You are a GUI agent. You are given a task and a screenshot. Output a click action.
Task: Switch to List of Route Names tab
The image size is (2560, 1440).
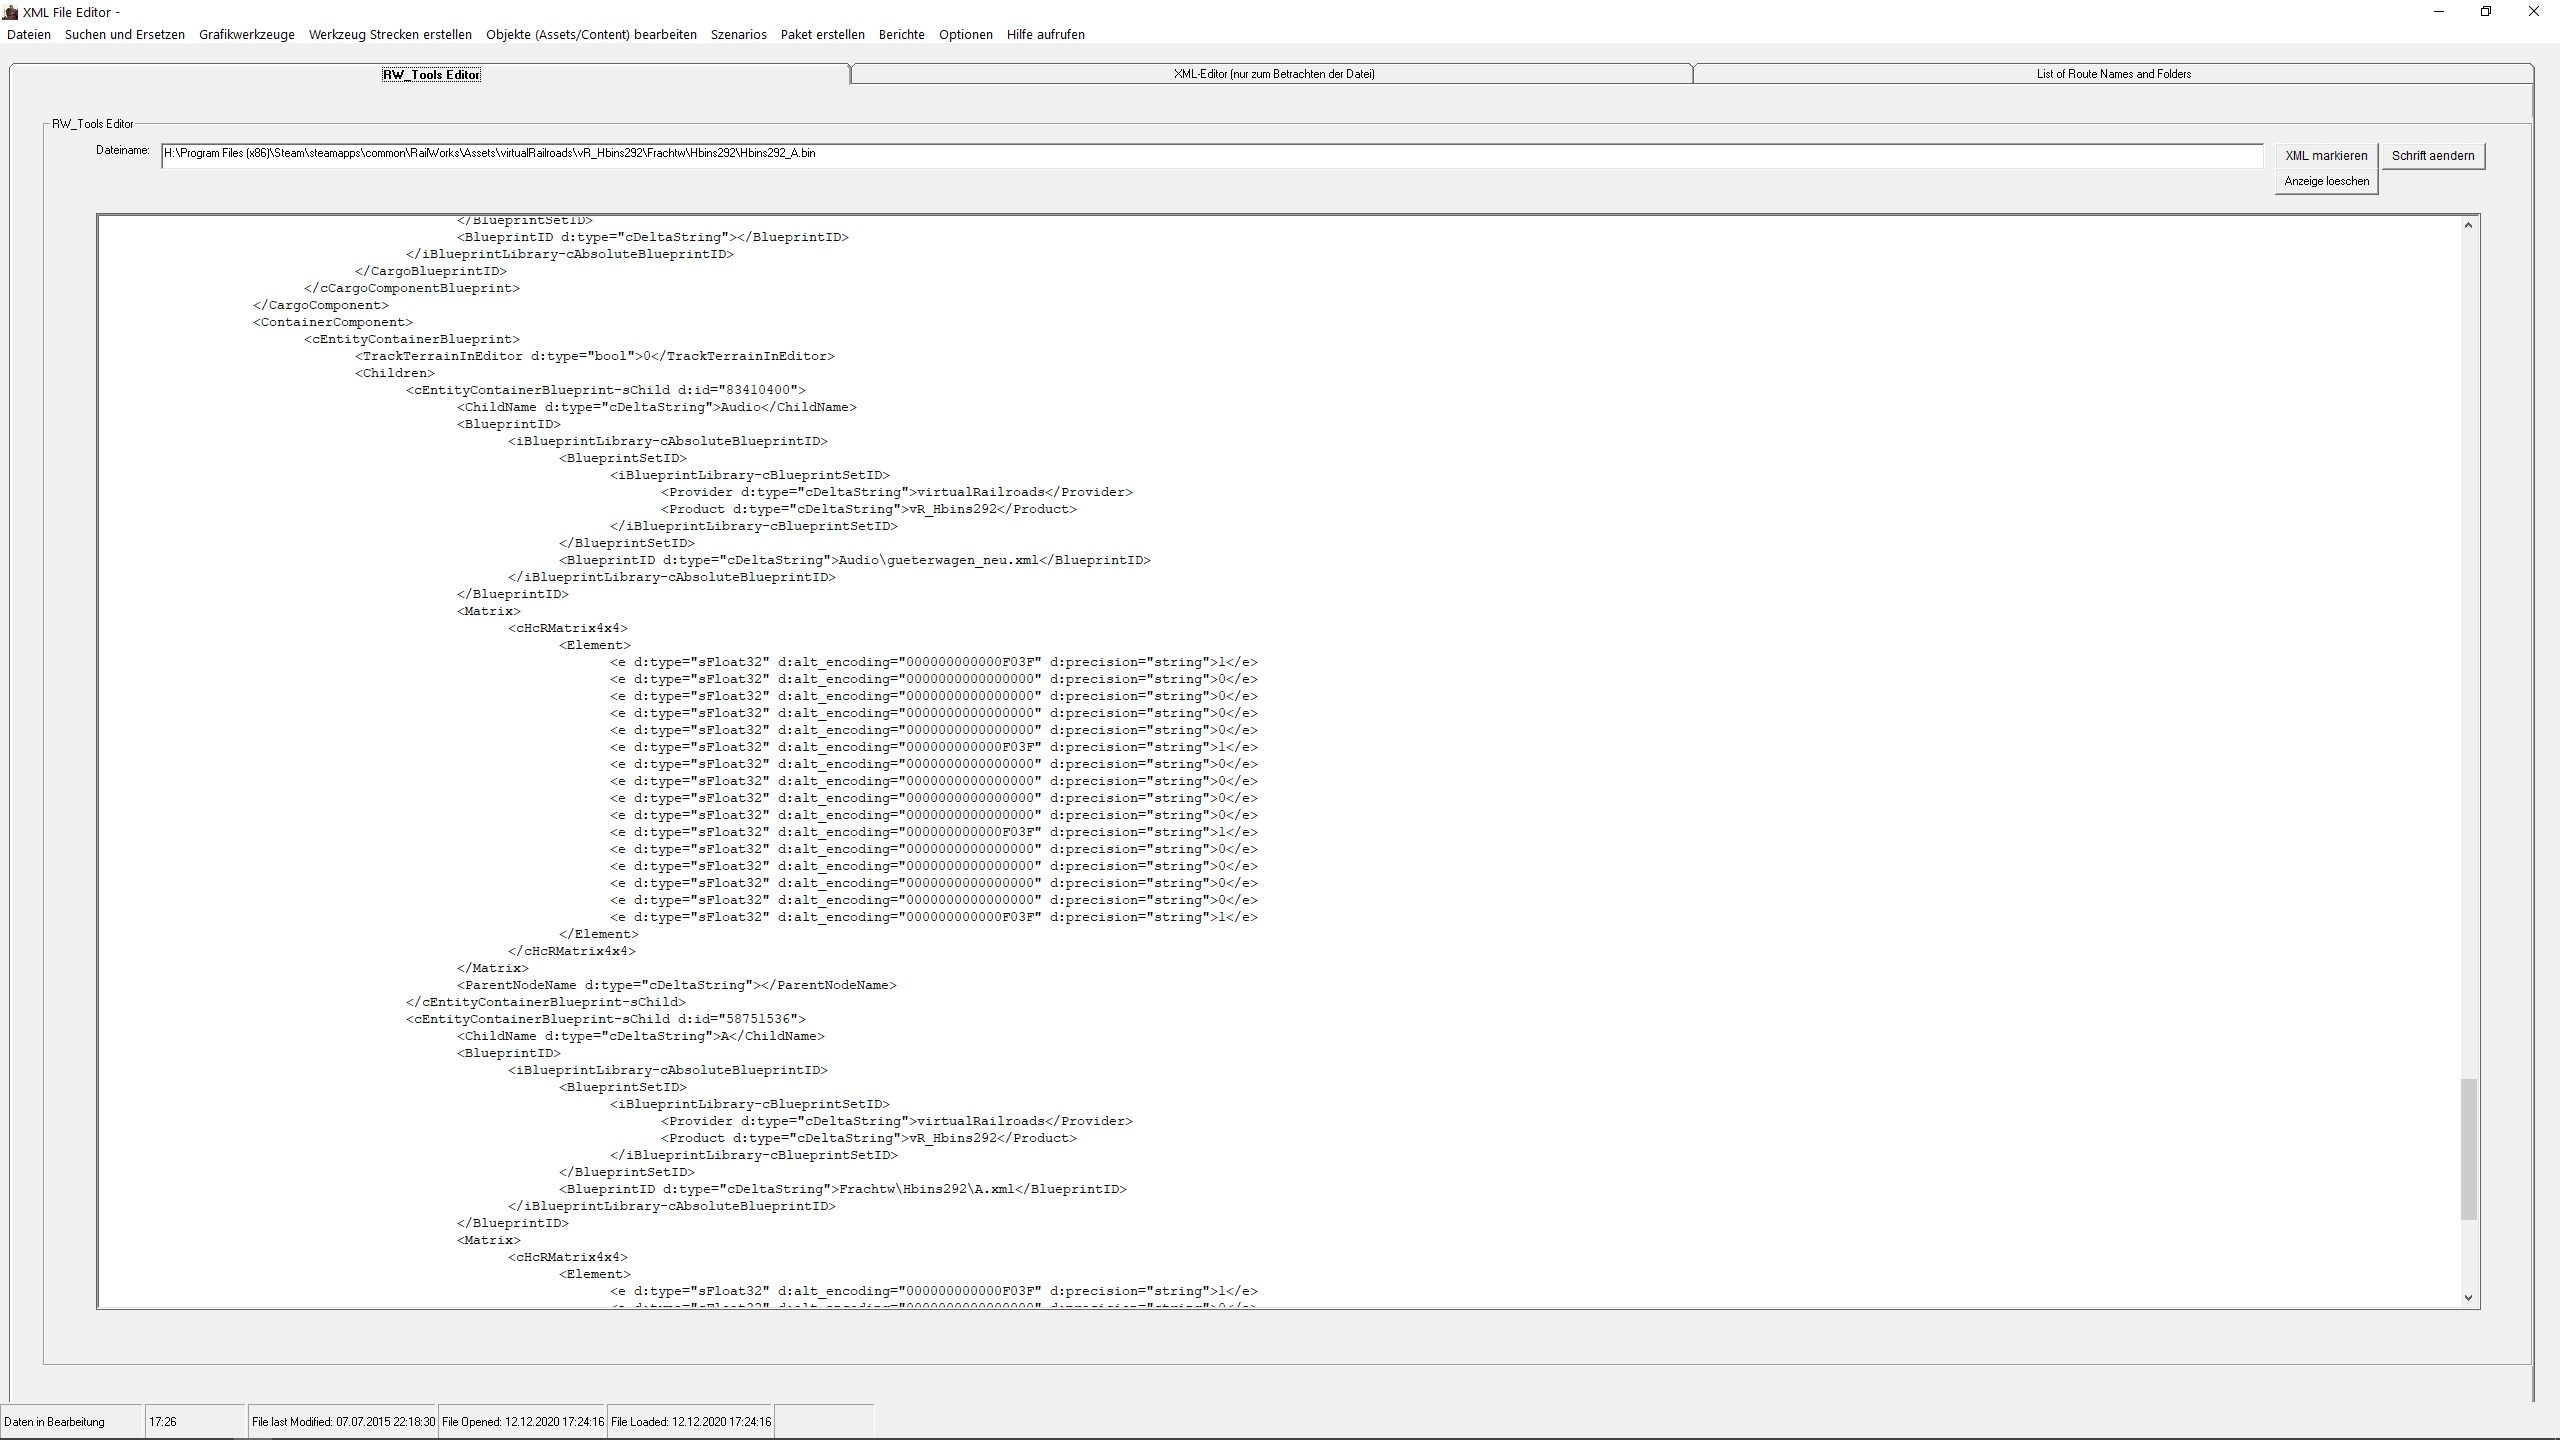pyautogui.click(x=2113, y=74)
